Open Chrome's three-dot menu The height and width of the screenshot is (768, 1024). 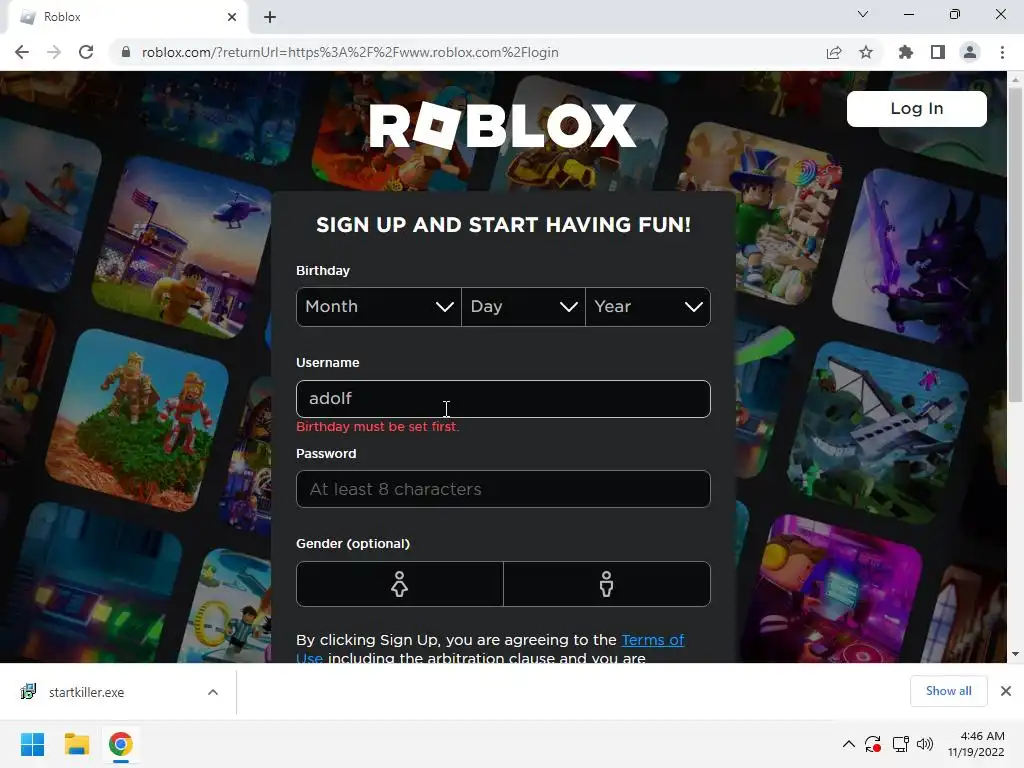(1002, 52)
